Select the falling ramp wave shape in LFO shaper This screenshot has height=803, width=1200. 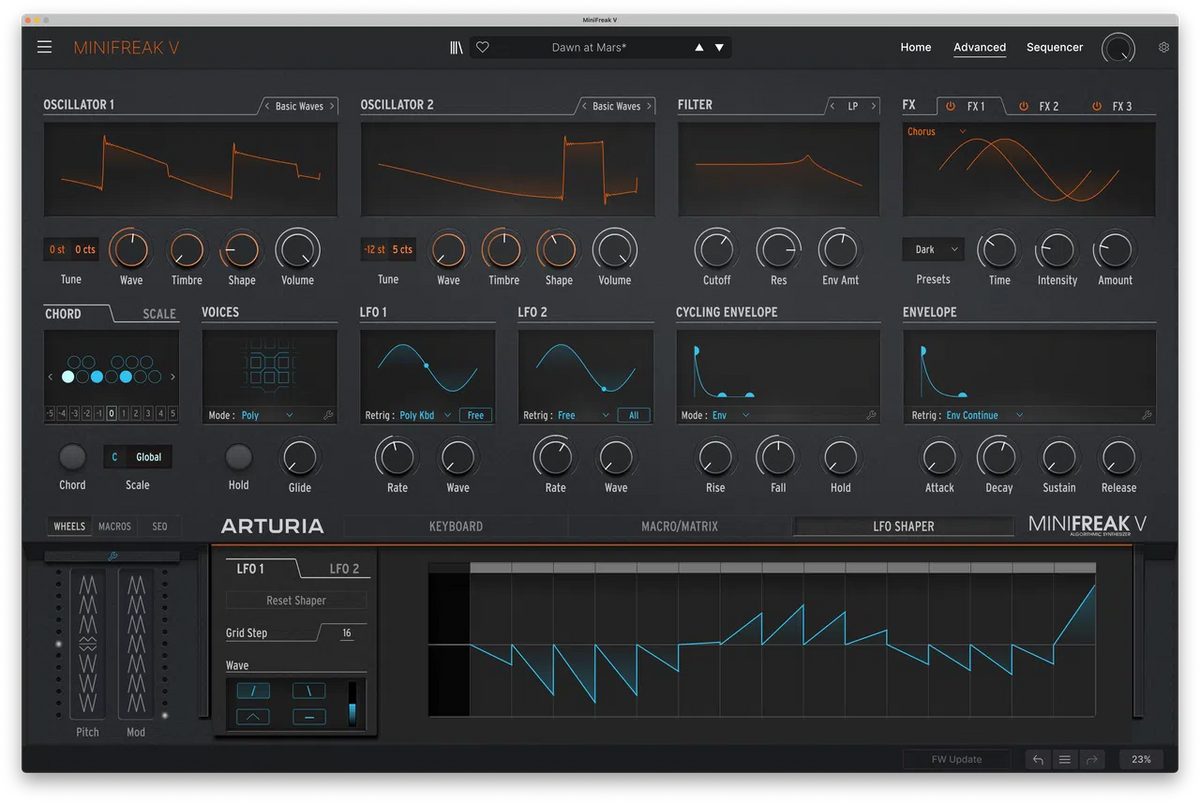coord(308,690)
